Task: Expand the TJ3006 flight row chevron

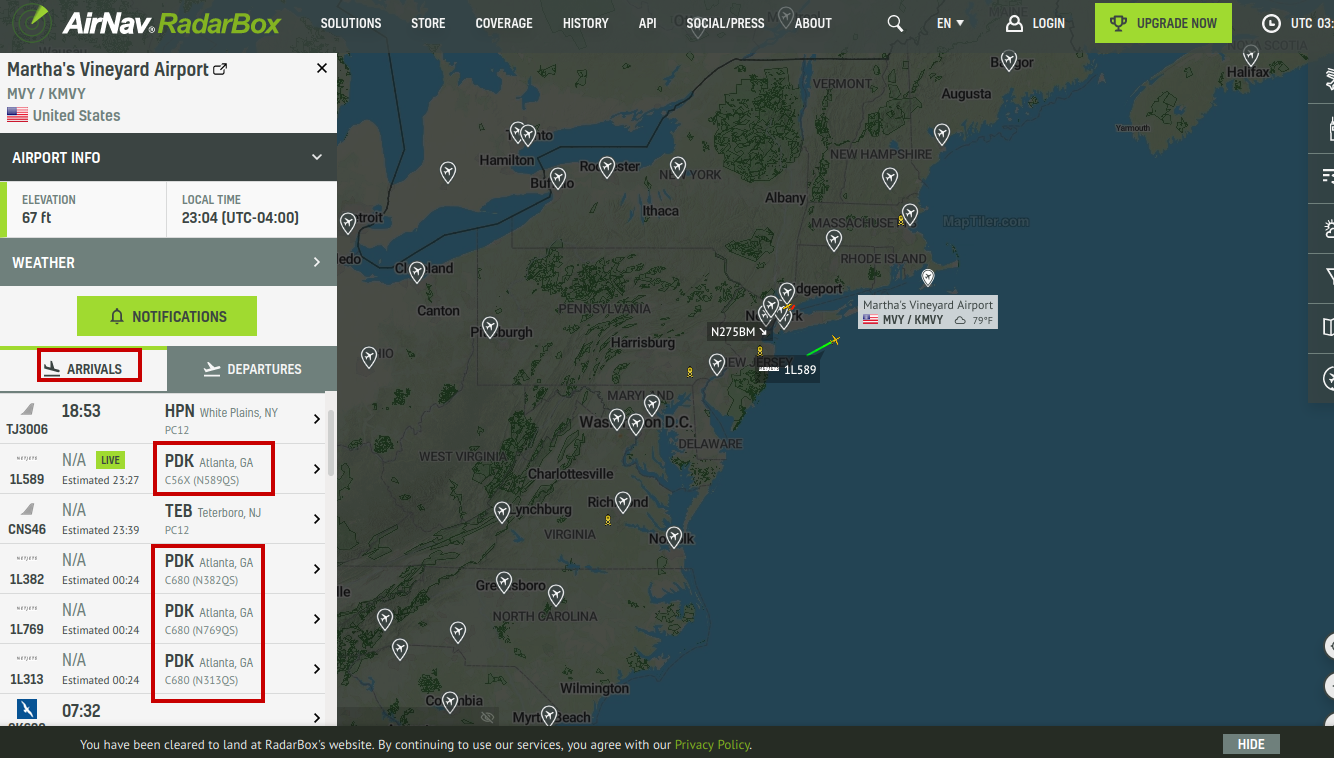Action: (x=317, y=419)
